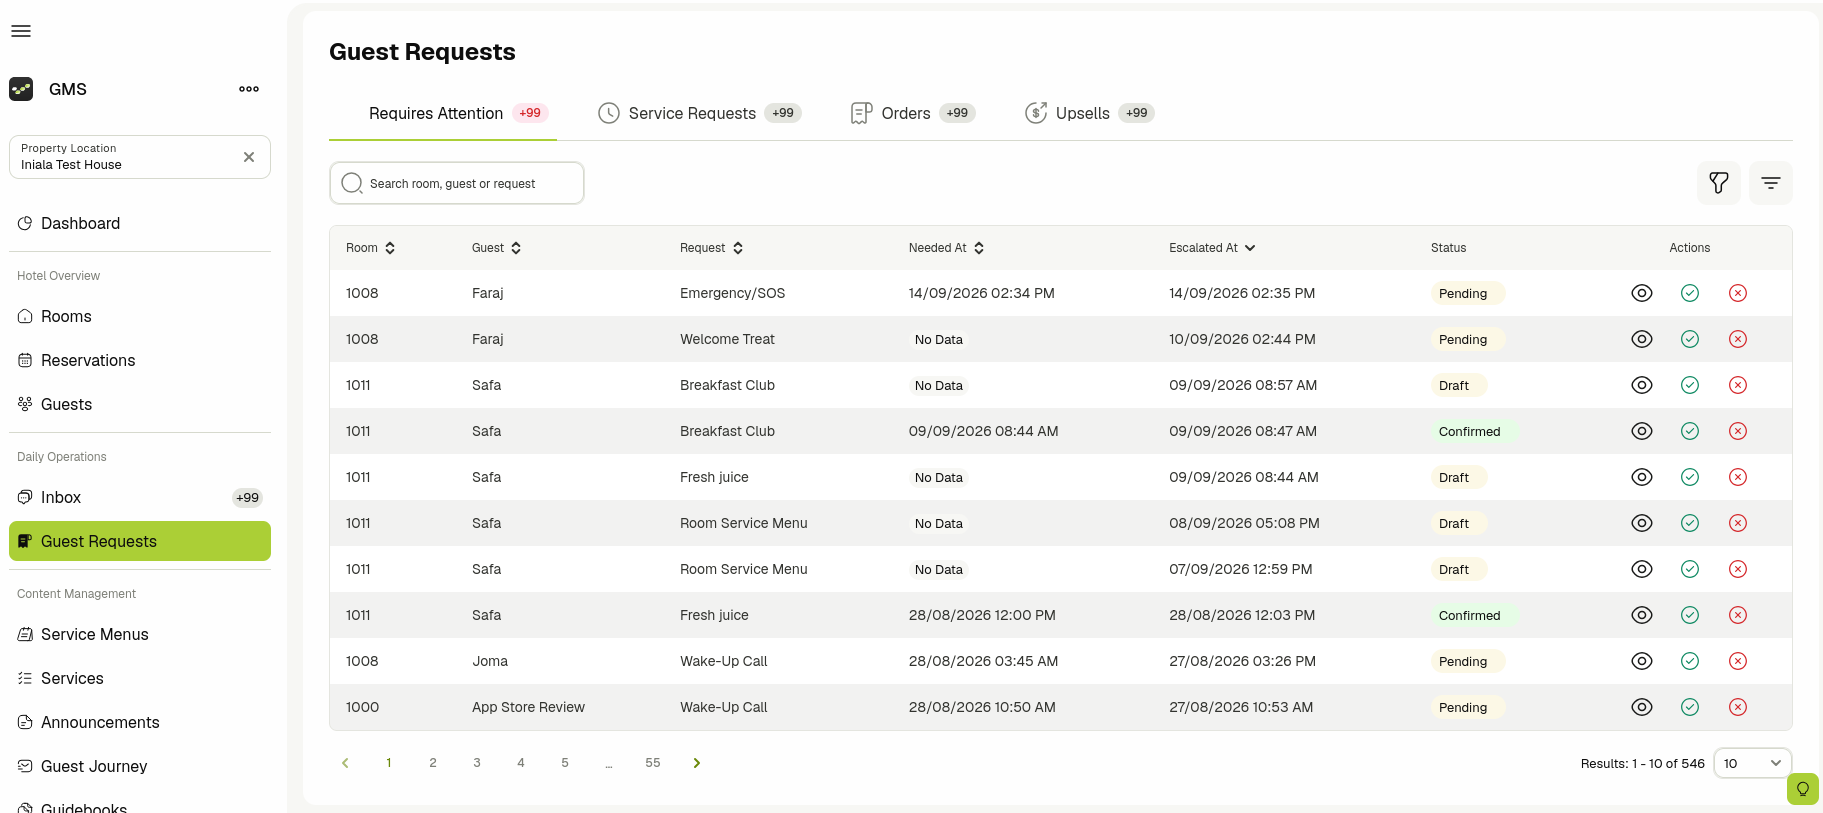Switch to Service Requests tab
The image size is (1823, 813).
click(x=699, y=113)
